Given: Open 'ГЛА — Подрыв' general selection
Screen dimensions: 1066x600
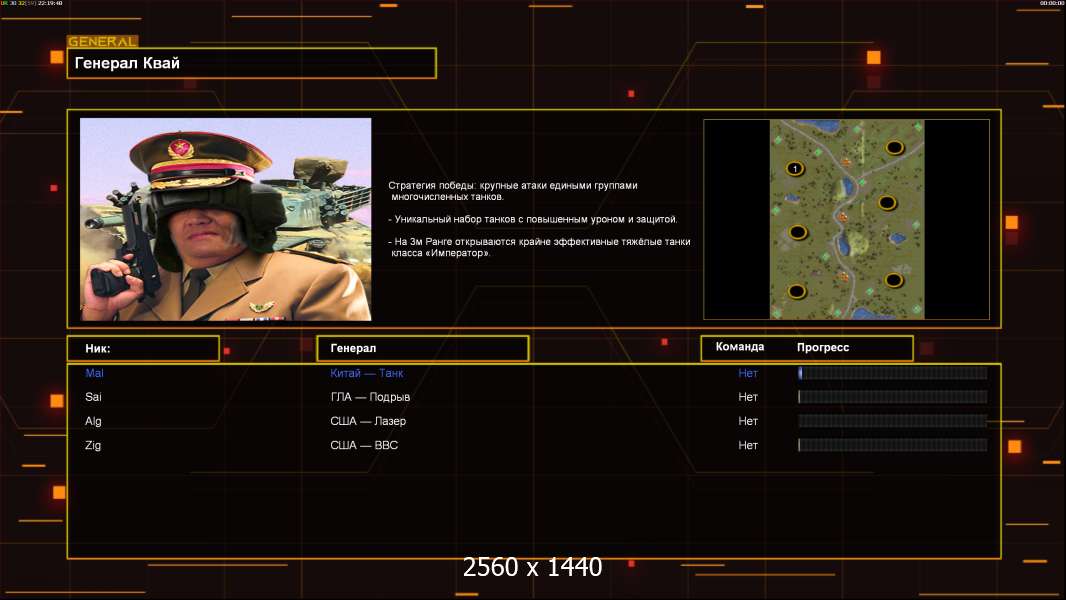Looking at the screenshot, I should tap(370, 397).
